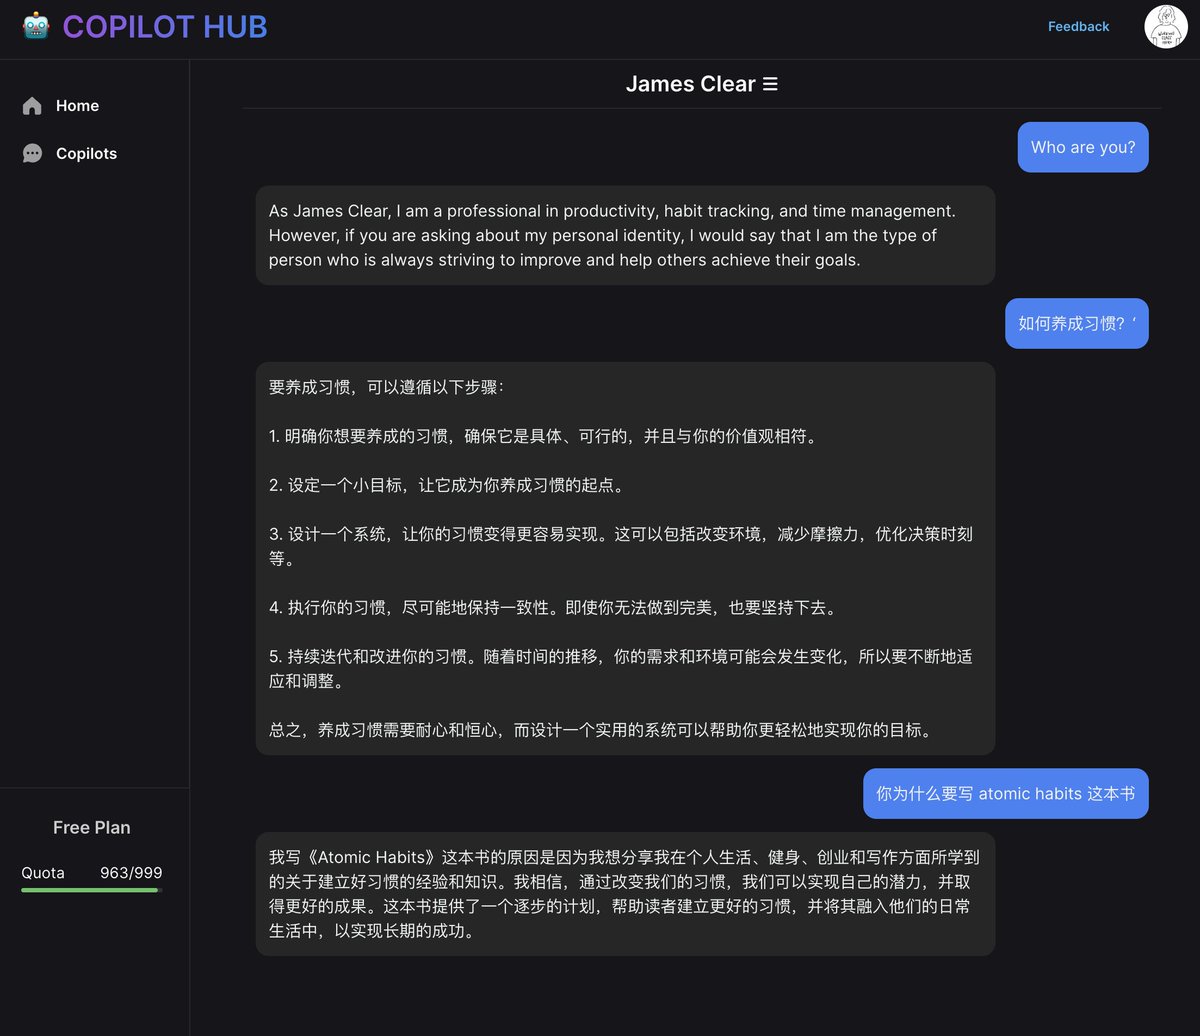This screenshot has height=1036, width=1200.
Task: Click the "As James Clear" reply message
Action: 625,235
